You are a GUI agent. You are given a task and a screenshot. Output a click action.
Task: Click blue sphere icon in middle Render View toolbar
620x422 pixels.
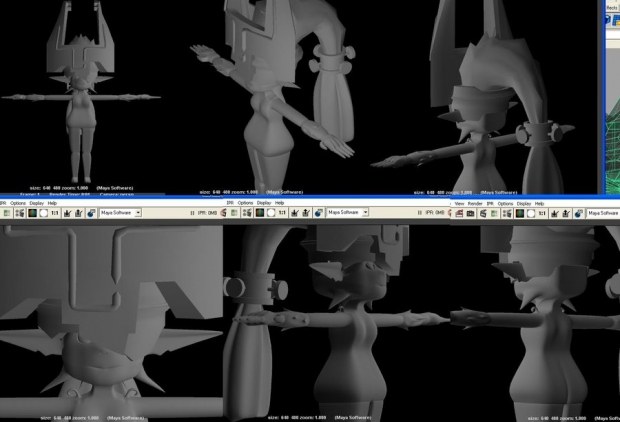[318, 213]
